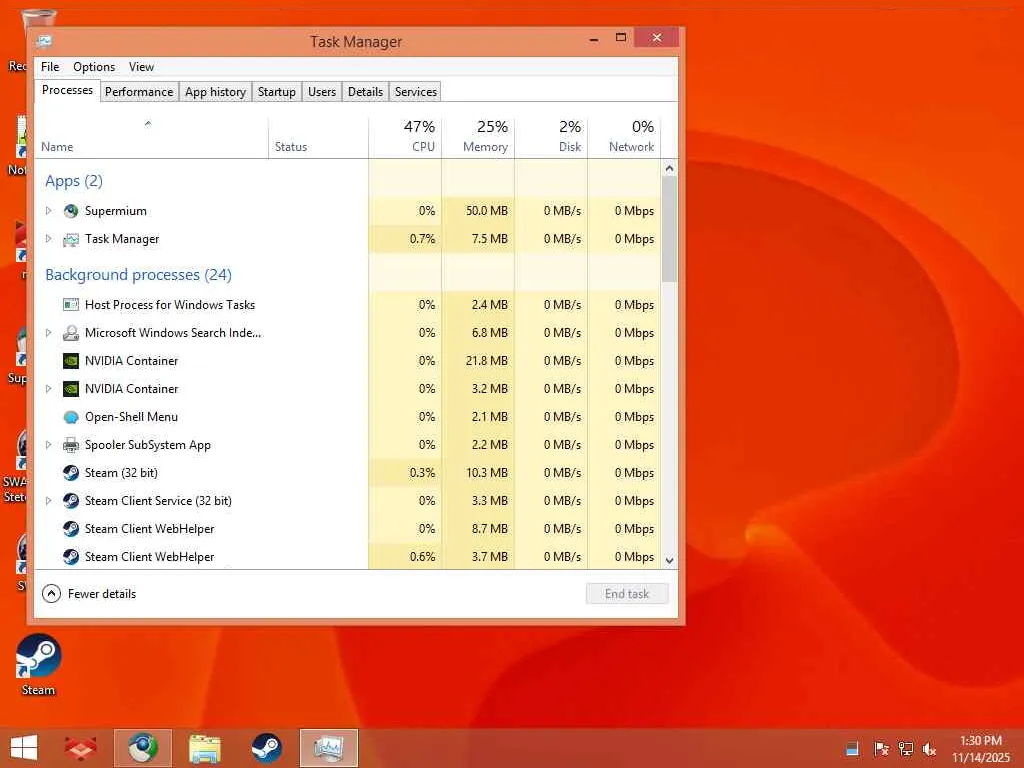Click the Task Manager title bar icon
1024x768 pixels.
(x=44, y=41)
